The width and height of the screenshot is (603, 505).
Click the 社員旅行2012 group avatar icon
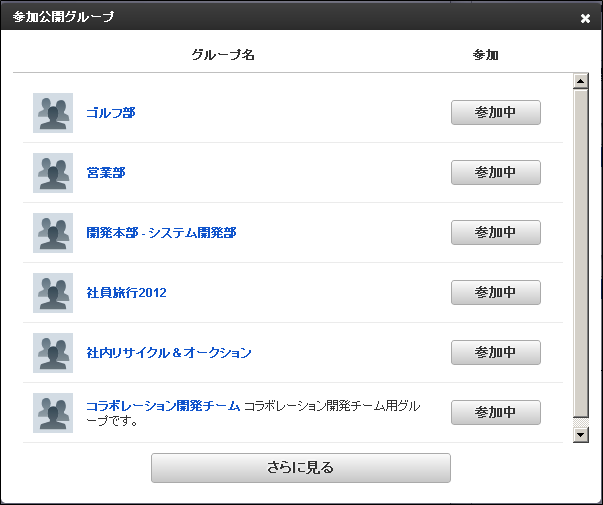coord(53,293)
